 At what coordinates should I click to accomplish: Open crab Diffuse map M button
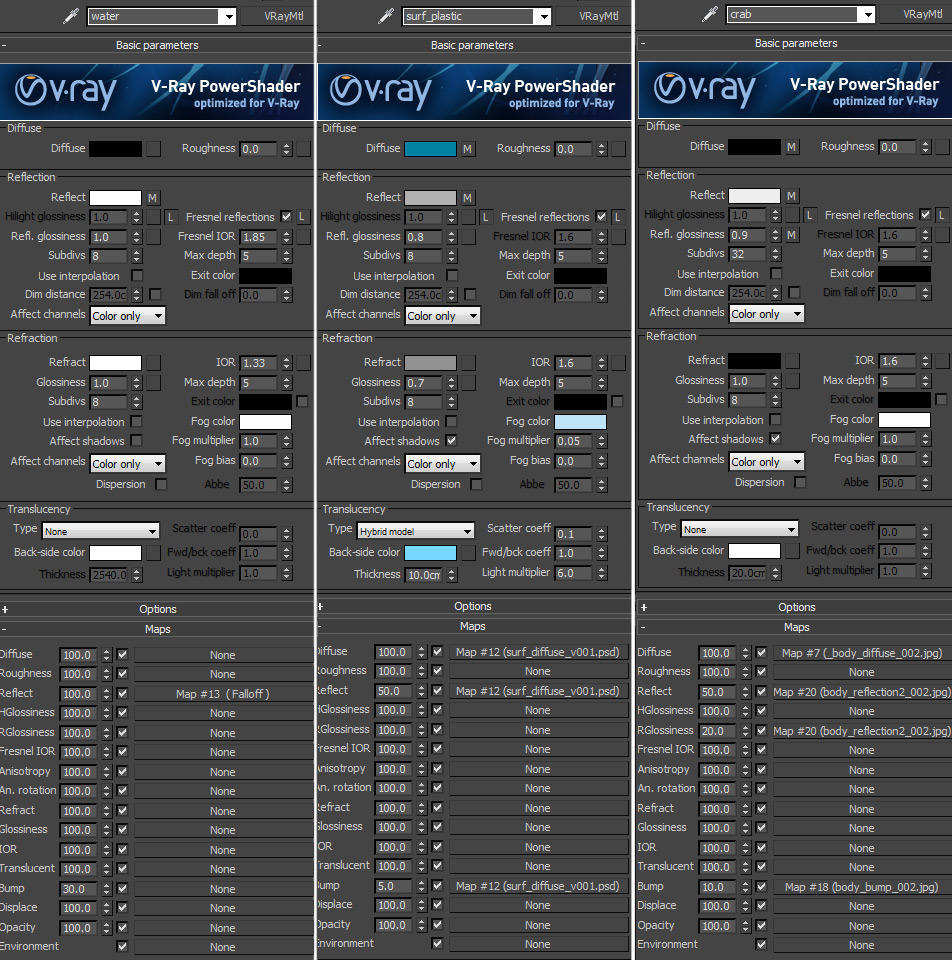(x=792, y=147)
